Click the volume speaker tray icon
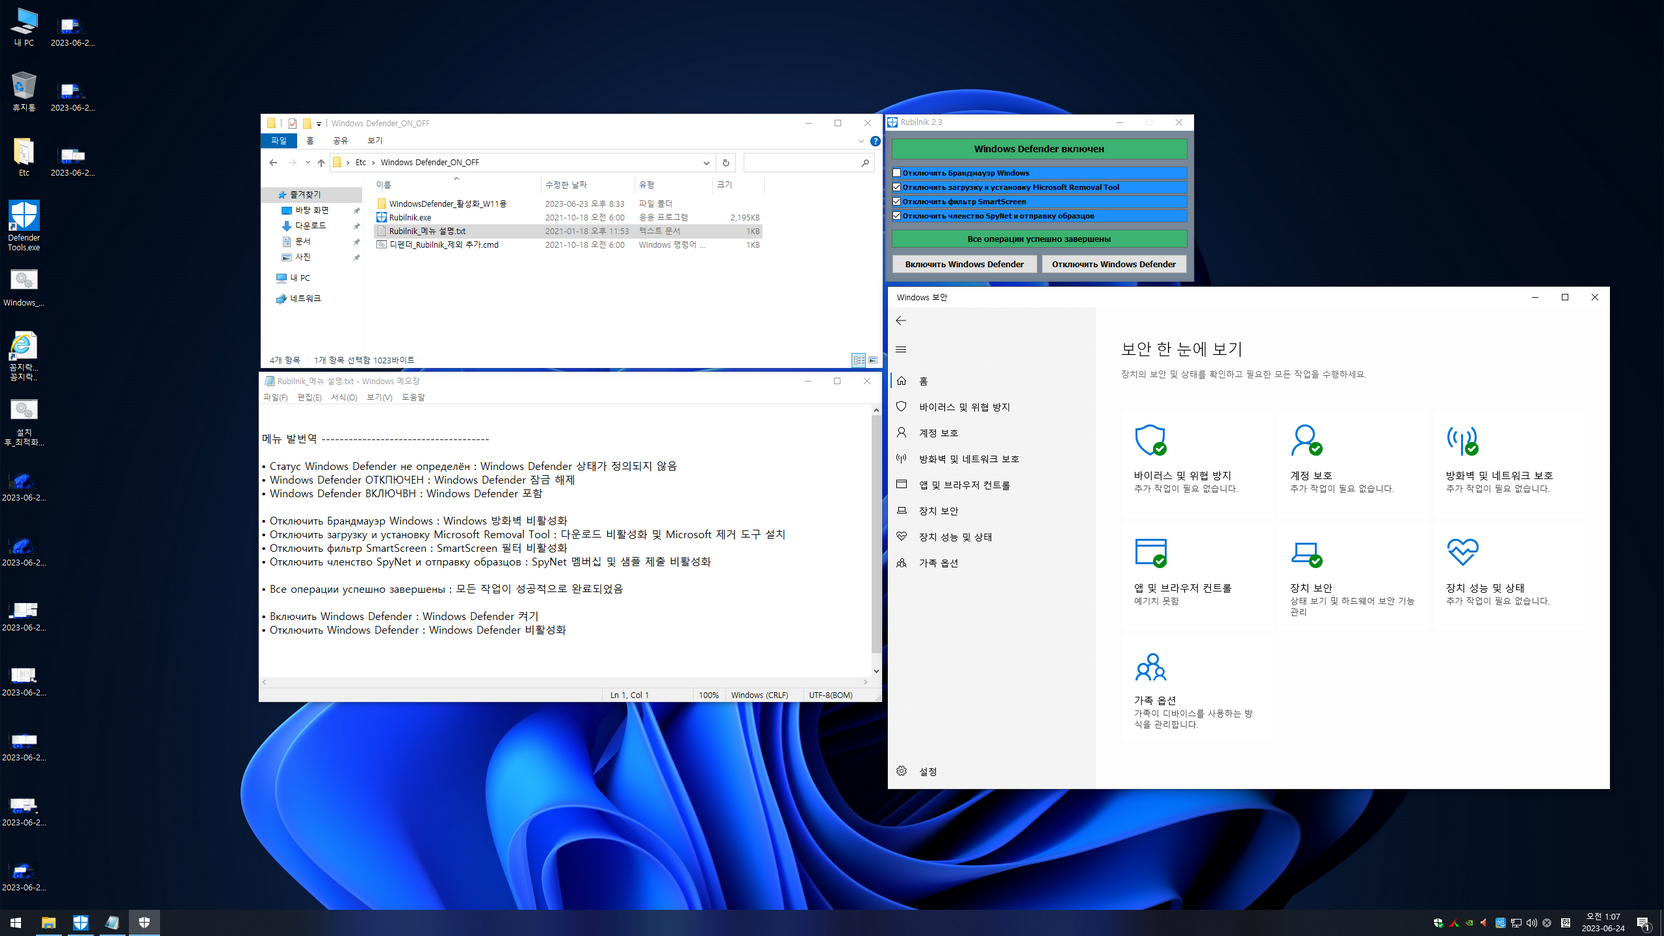The height and width of the screenshot is (936, 1664). 1531,923
